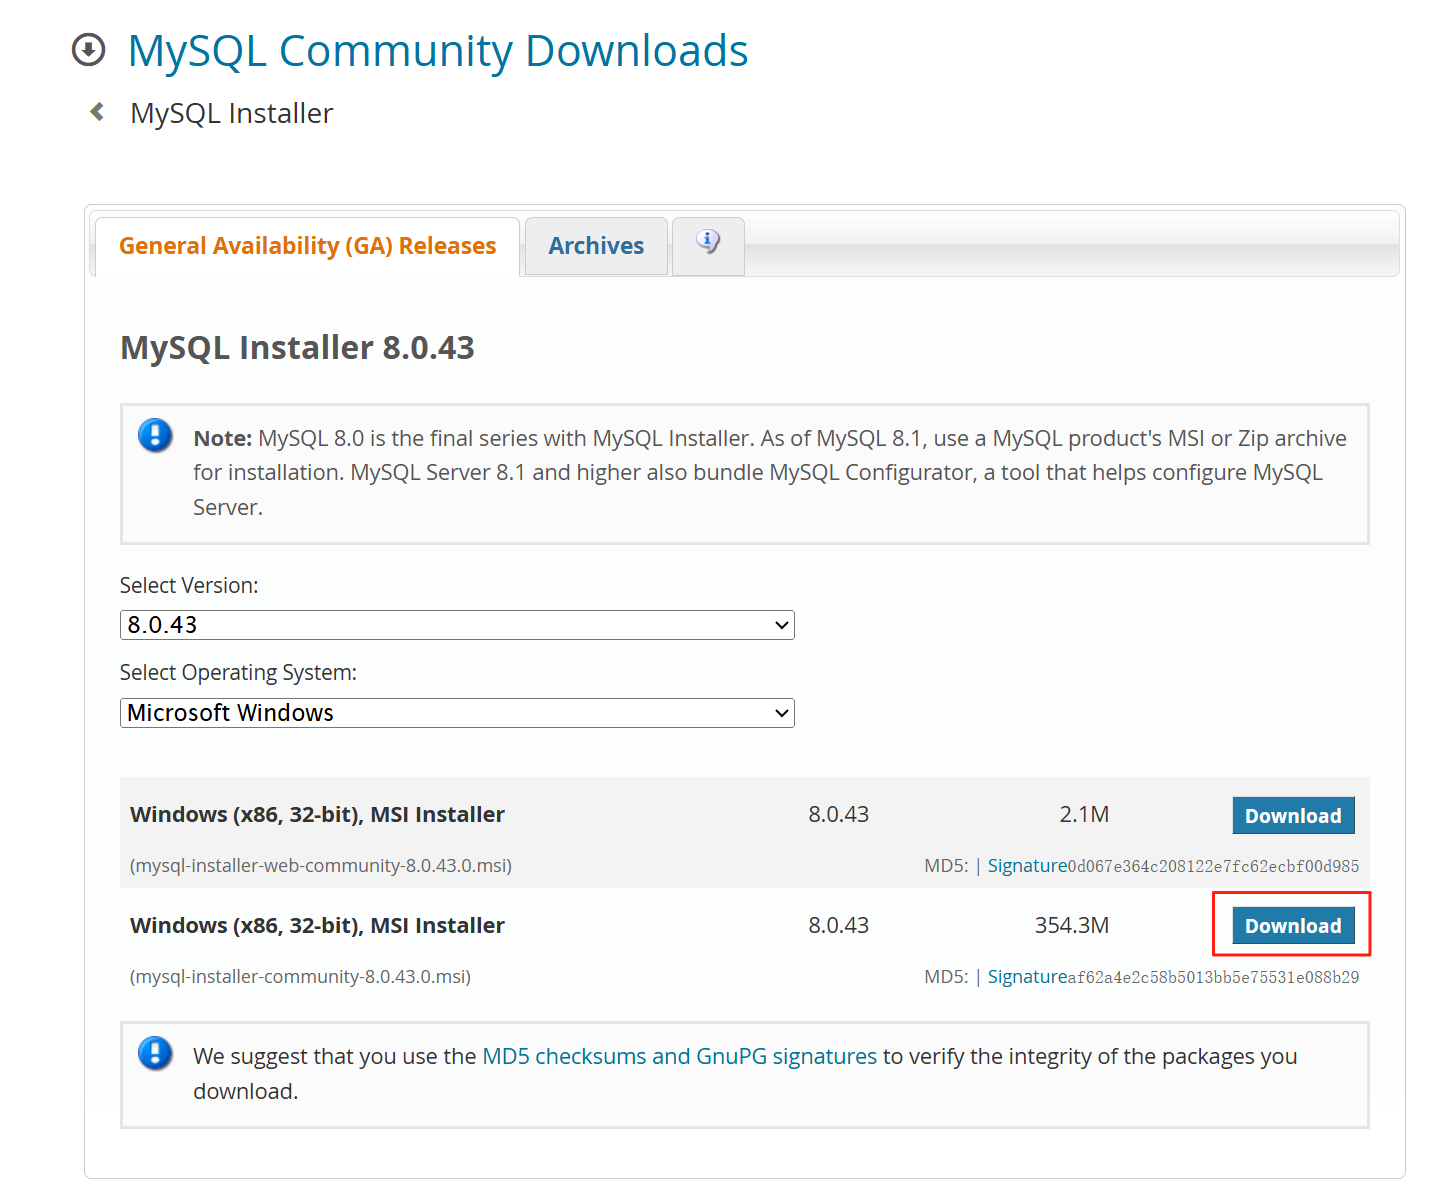Open Signature link for 354.3M installer
This screenshot has width=1449, height=1194.
tap(1027, 977)
